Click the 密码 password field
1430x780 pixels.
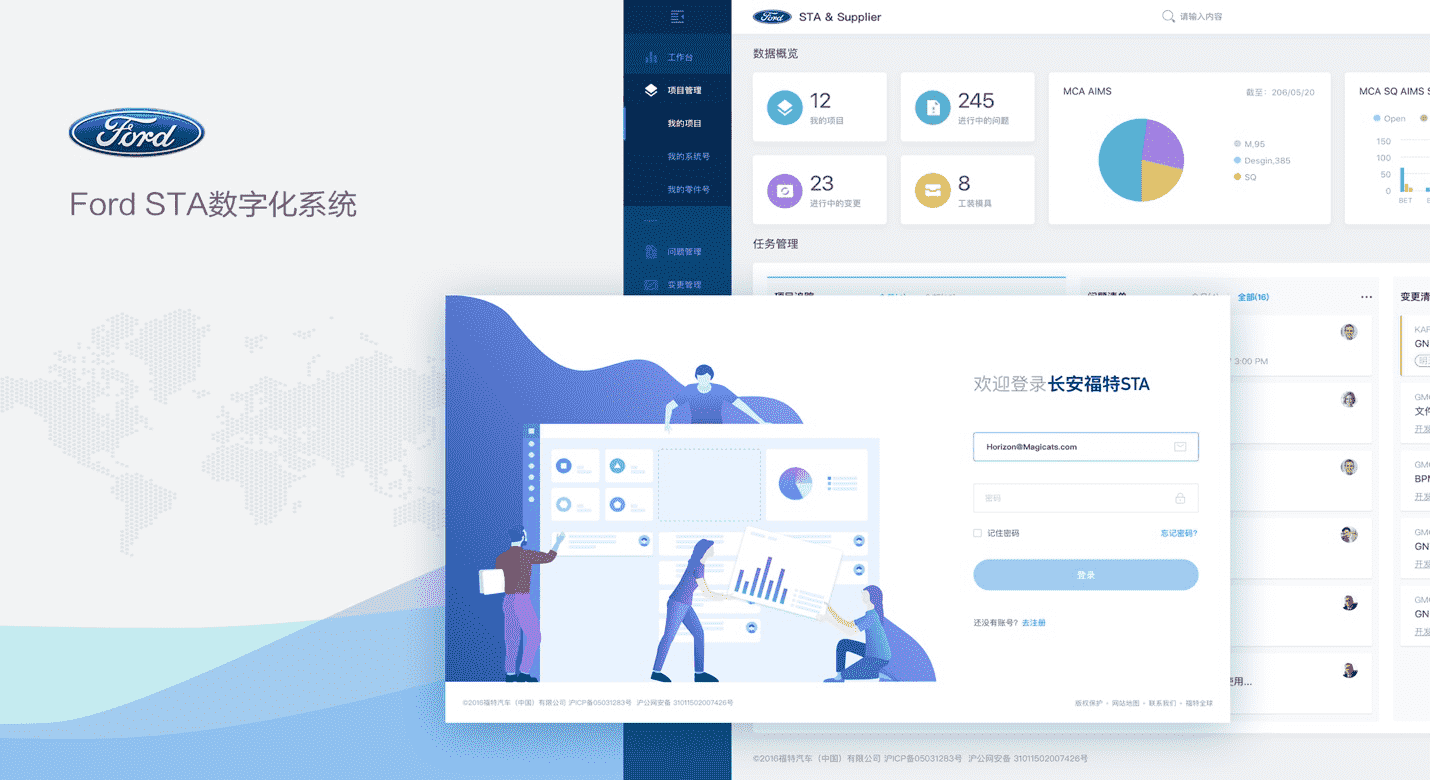click(1085, 498)
